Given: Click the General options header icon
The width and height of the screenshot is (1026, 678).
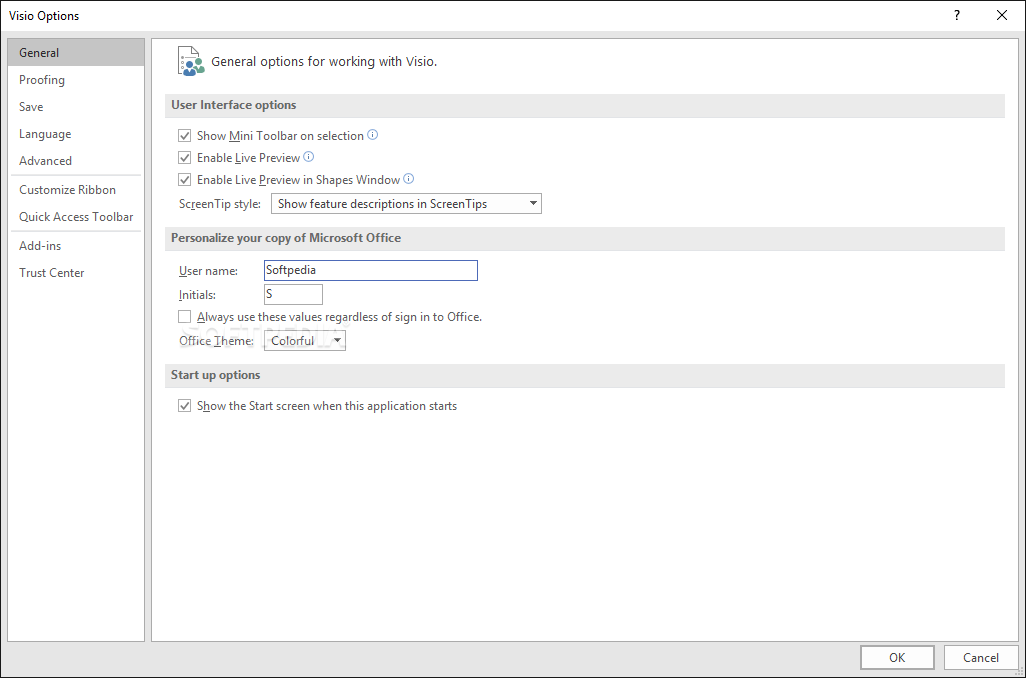Looking at the screenshot, I should (190, 62).
